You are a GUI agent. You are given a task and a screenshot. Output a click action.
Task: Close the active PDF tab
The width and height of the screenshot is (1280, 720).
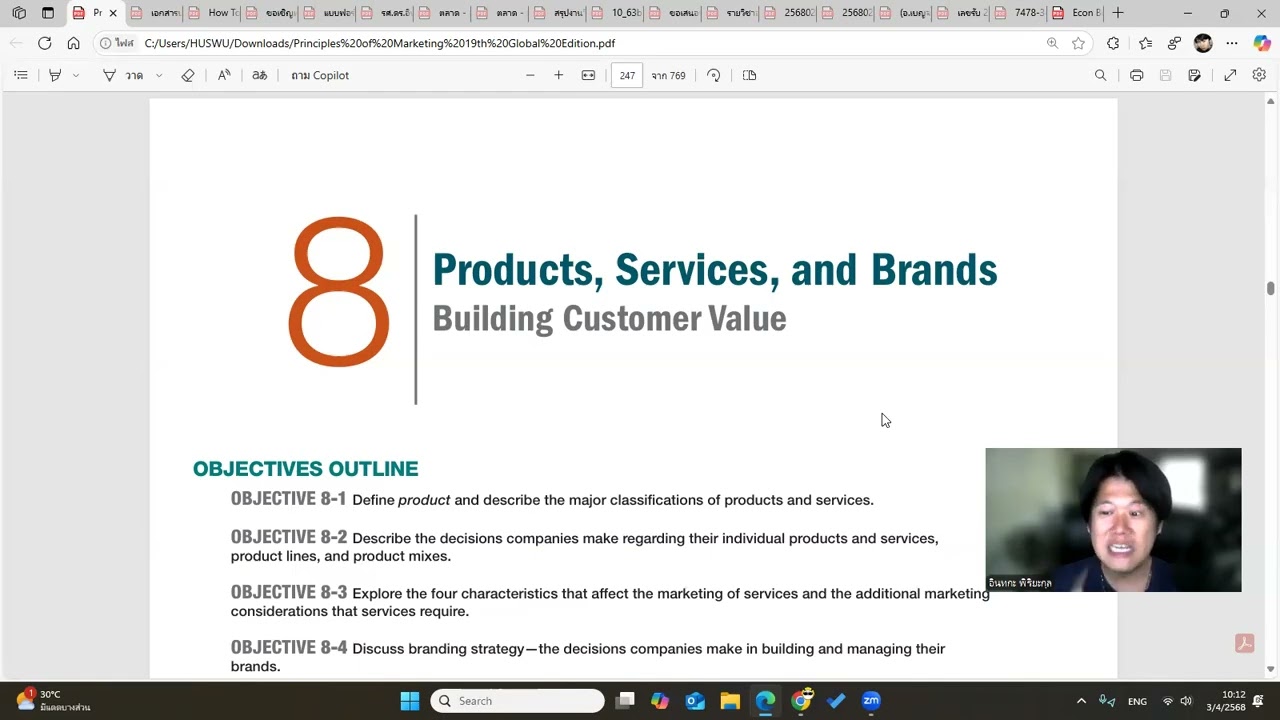pos(112,13)
